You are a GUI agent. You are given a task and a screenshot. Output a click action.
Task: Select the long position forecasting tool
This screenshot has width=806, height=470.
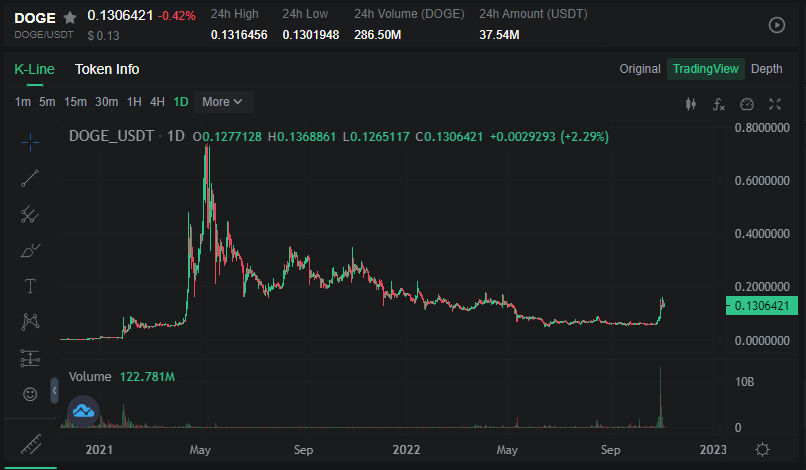coord(30,358)
